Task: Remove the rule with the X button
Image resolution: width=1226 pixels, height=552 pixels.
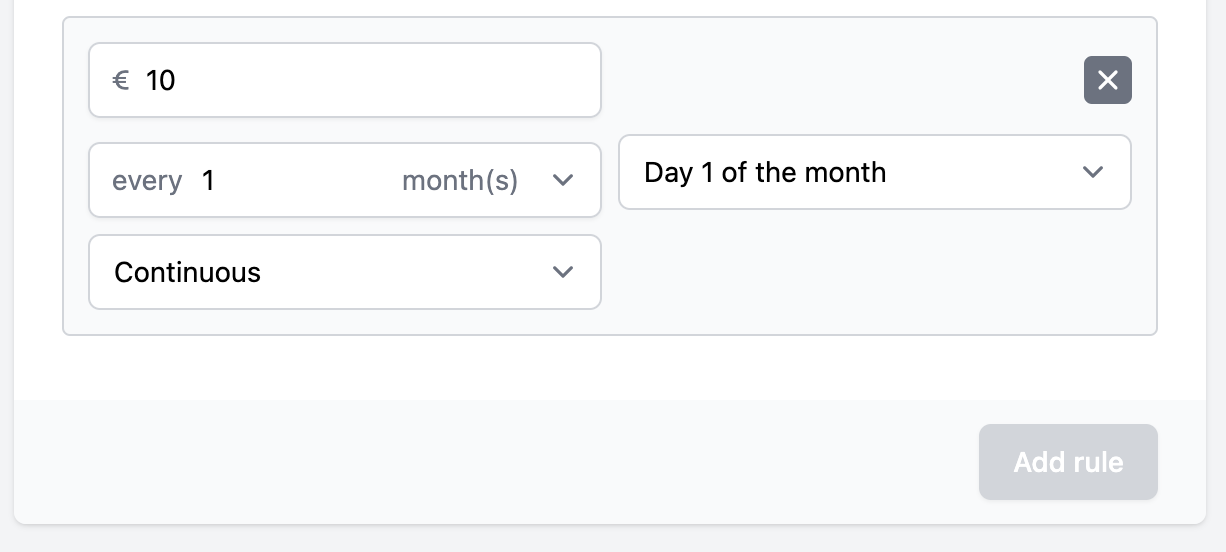Action: point(1107,80)
